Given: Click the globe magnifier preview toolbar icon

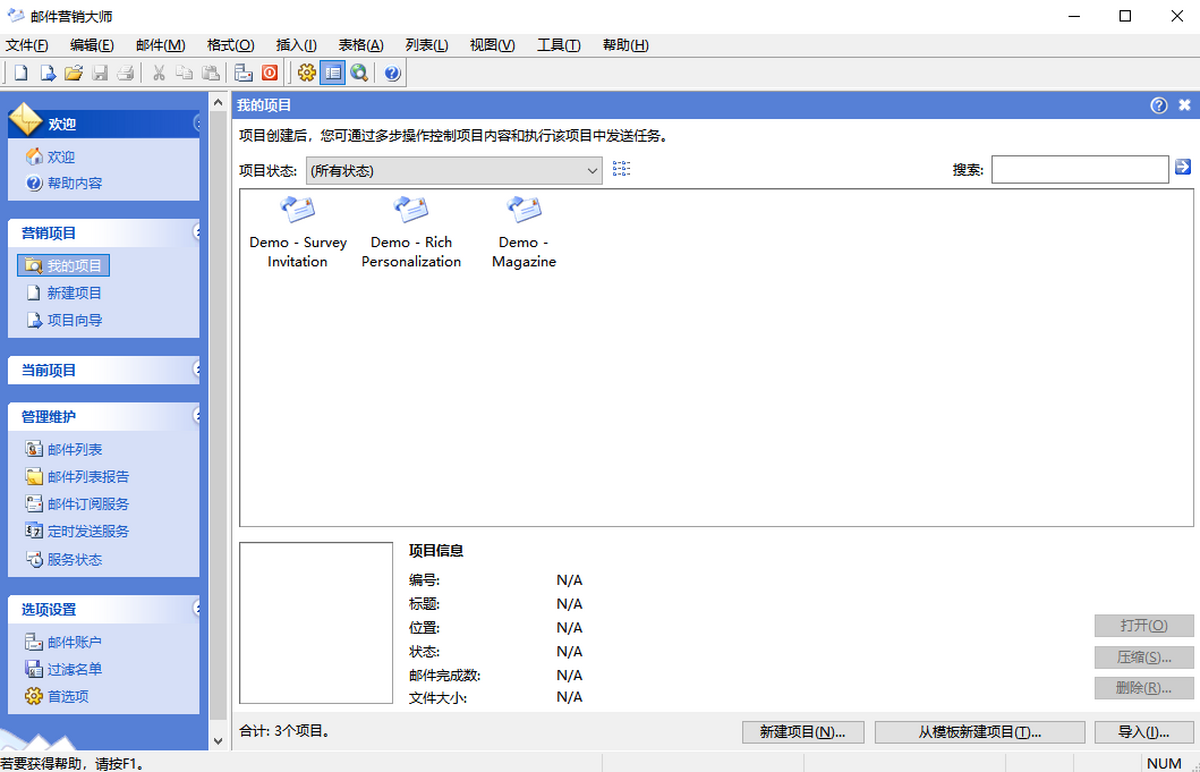Looking at the screenshot, I should (359, 73).
